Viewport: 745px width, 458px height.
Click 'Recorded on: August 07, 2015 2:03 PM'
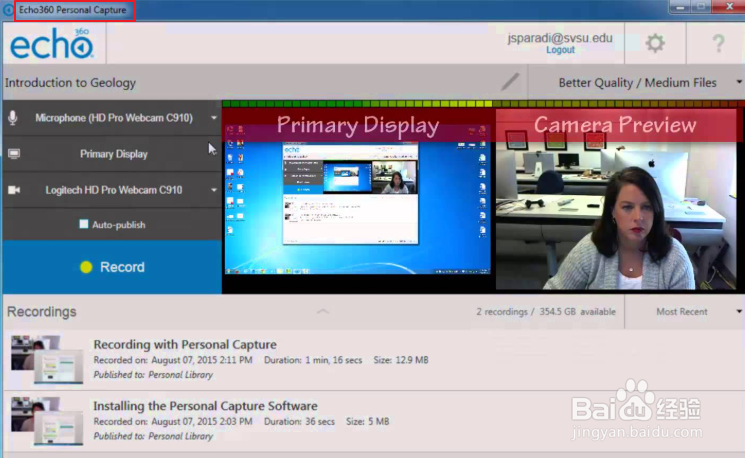tap(173, 421)
